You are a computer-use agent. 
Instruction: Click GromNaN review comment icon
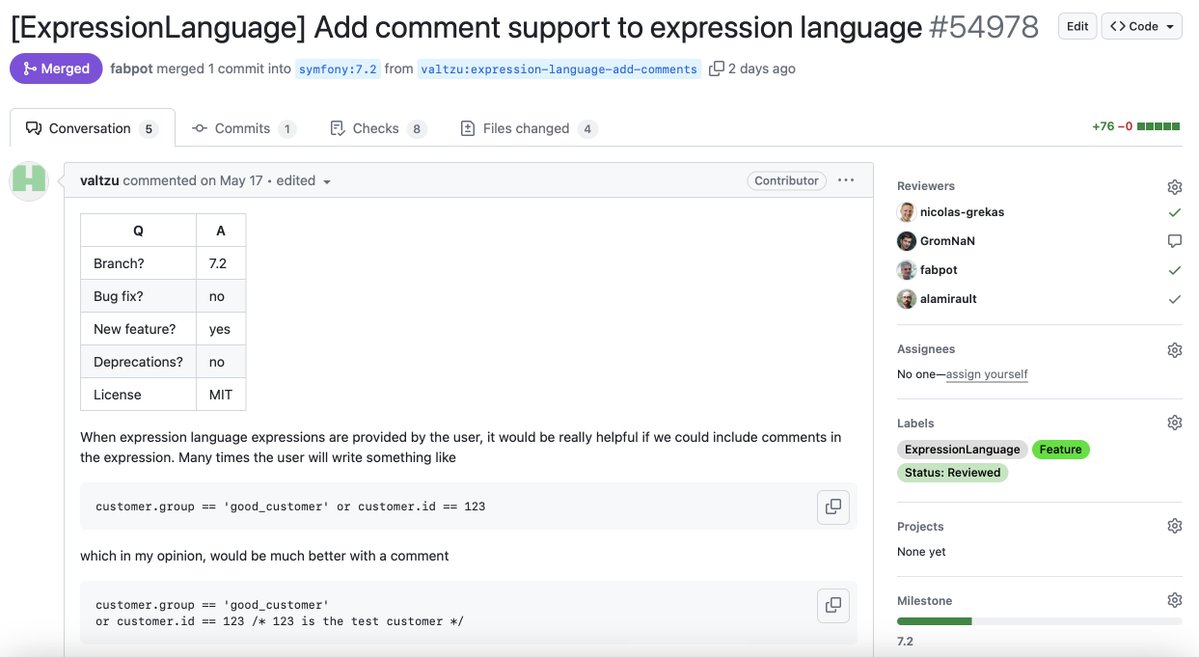[x=1175, y=241]
